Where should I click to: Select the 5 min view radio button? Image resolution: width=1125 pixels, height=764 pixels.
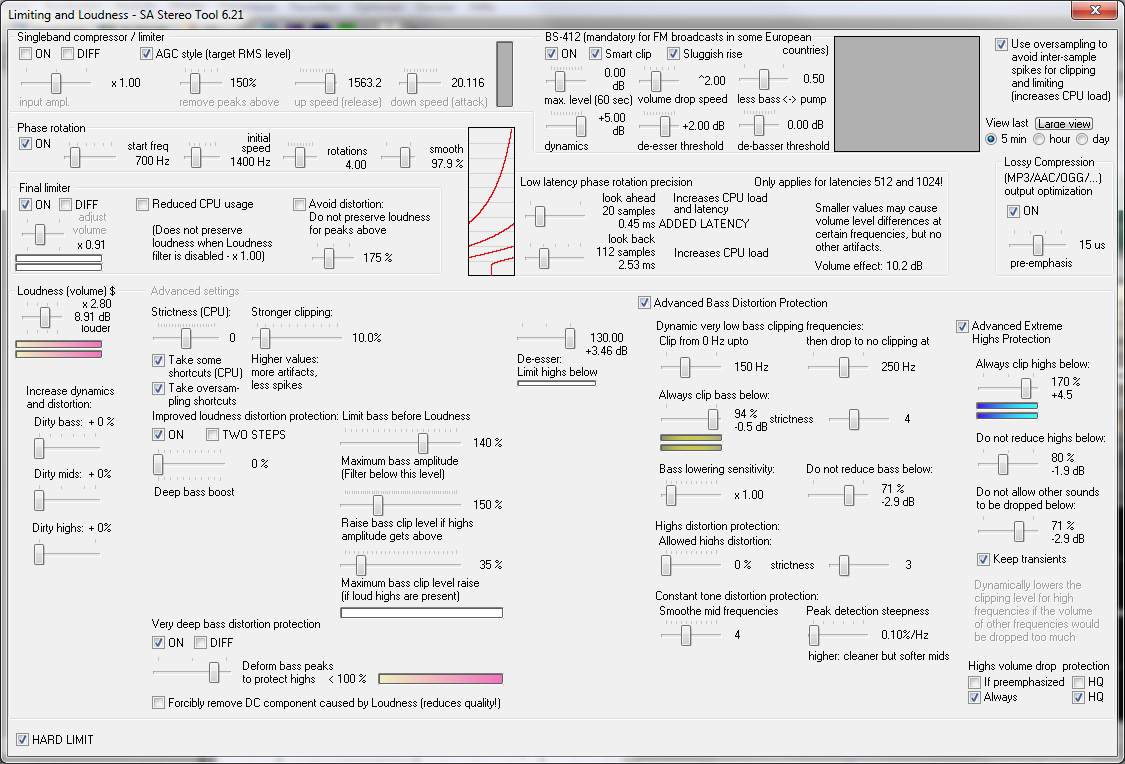(x=991, y=139)
